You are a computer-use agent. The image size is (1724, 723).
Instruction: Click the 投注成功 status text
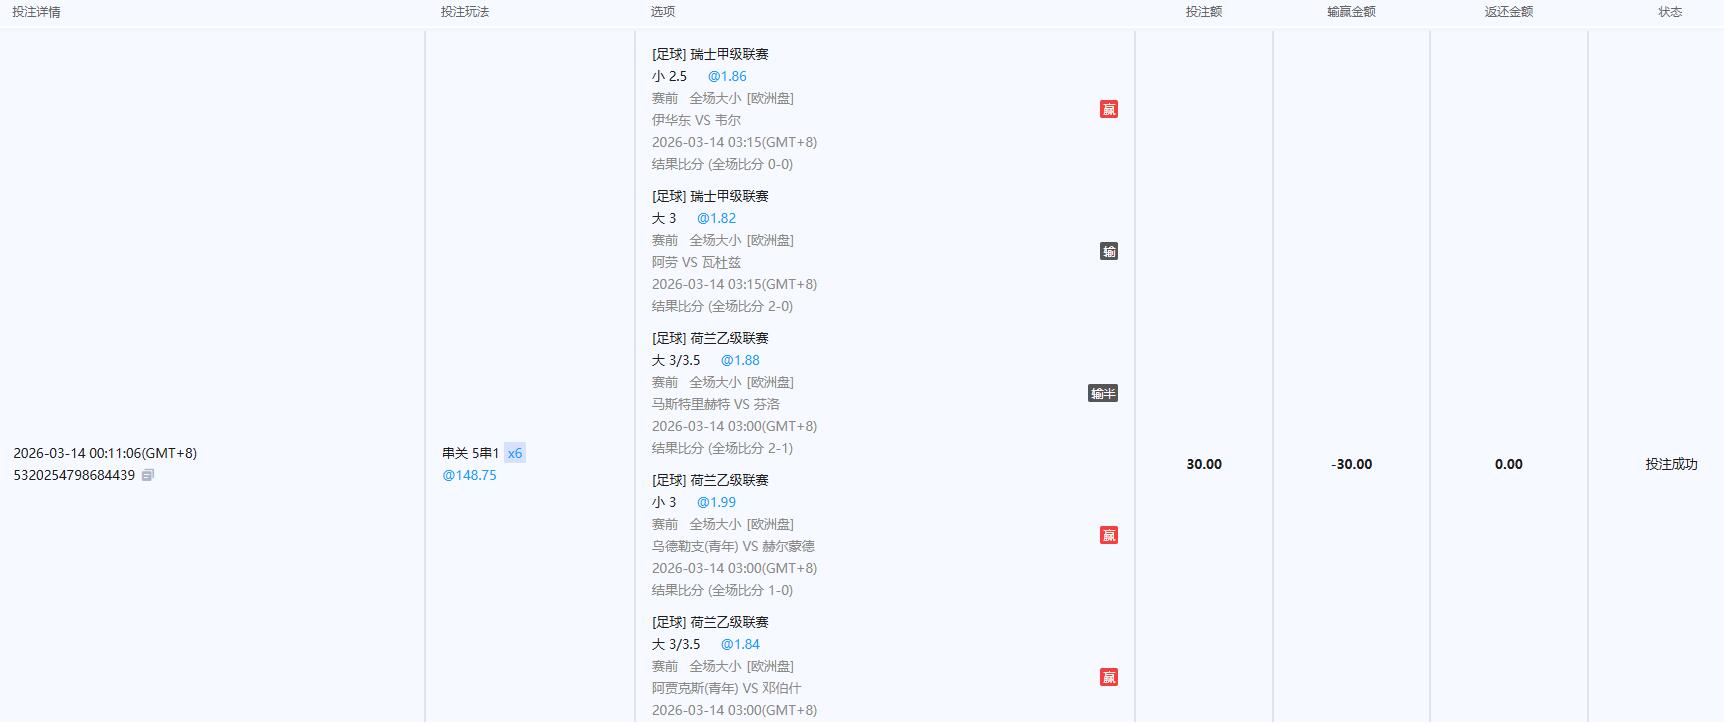click(x=1671, y=465)
